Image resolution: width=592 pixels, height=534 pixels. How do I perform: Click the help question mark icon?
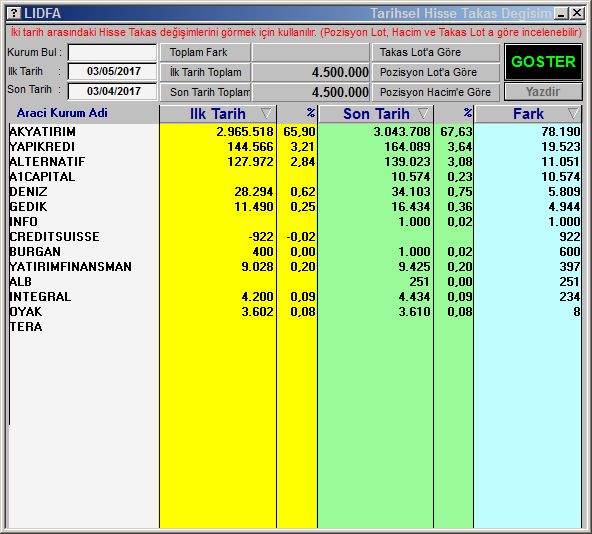click(14, 13)
